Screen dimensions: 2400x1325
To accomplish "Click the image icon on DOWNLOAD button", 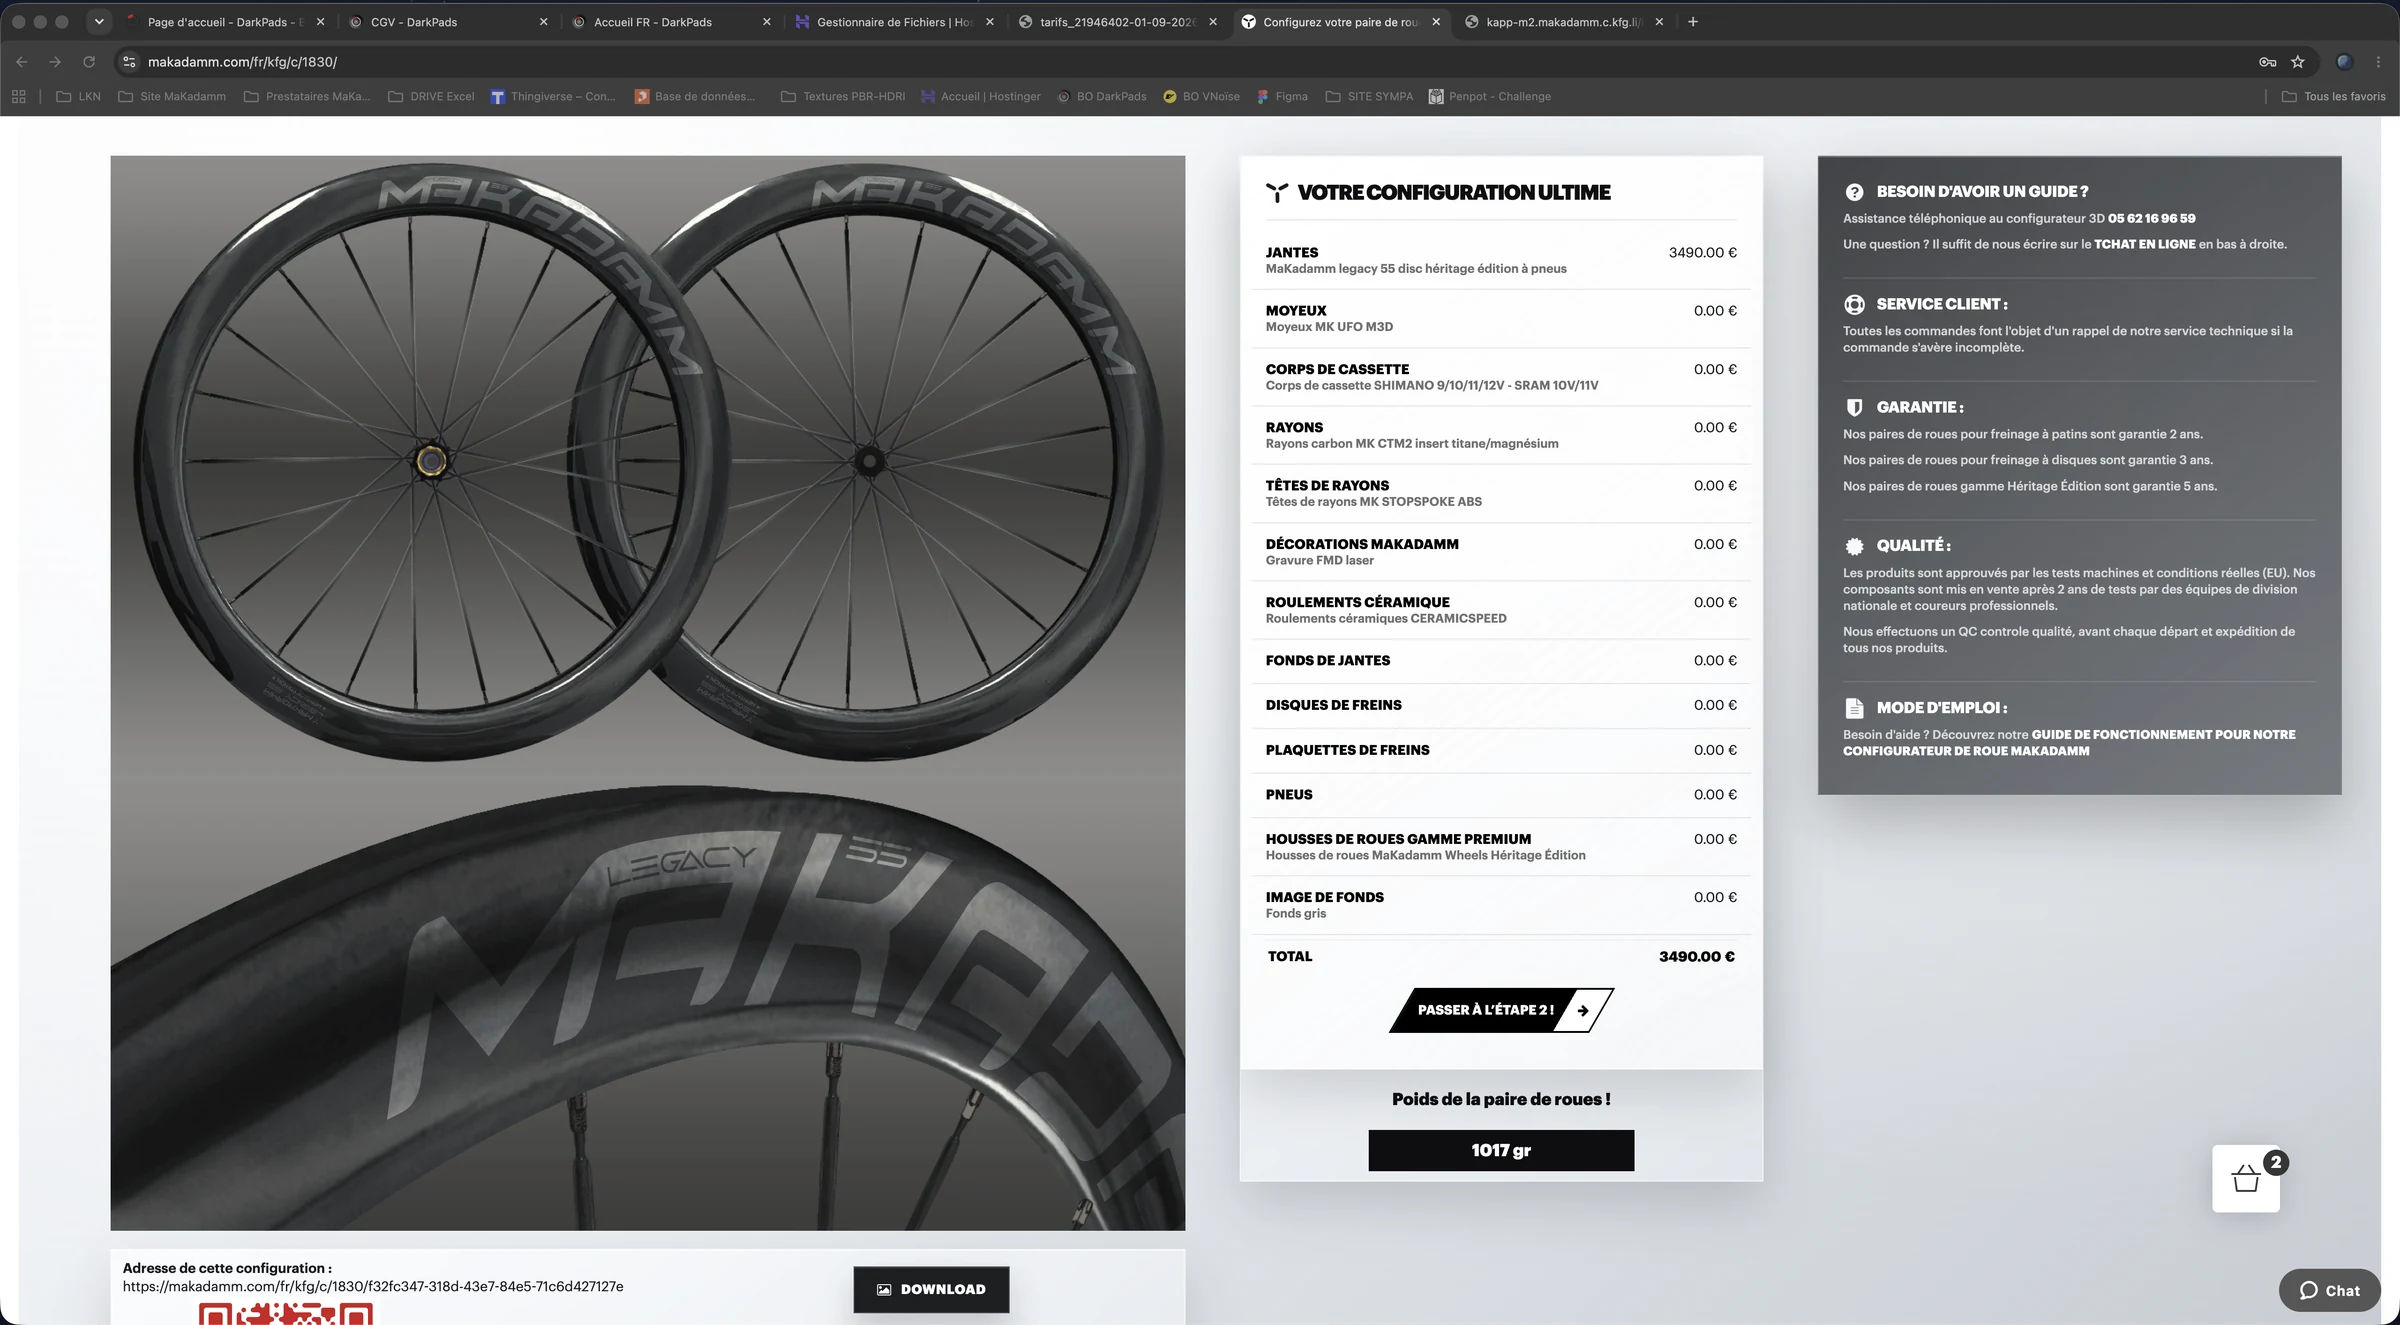I will pos(884,1290).
